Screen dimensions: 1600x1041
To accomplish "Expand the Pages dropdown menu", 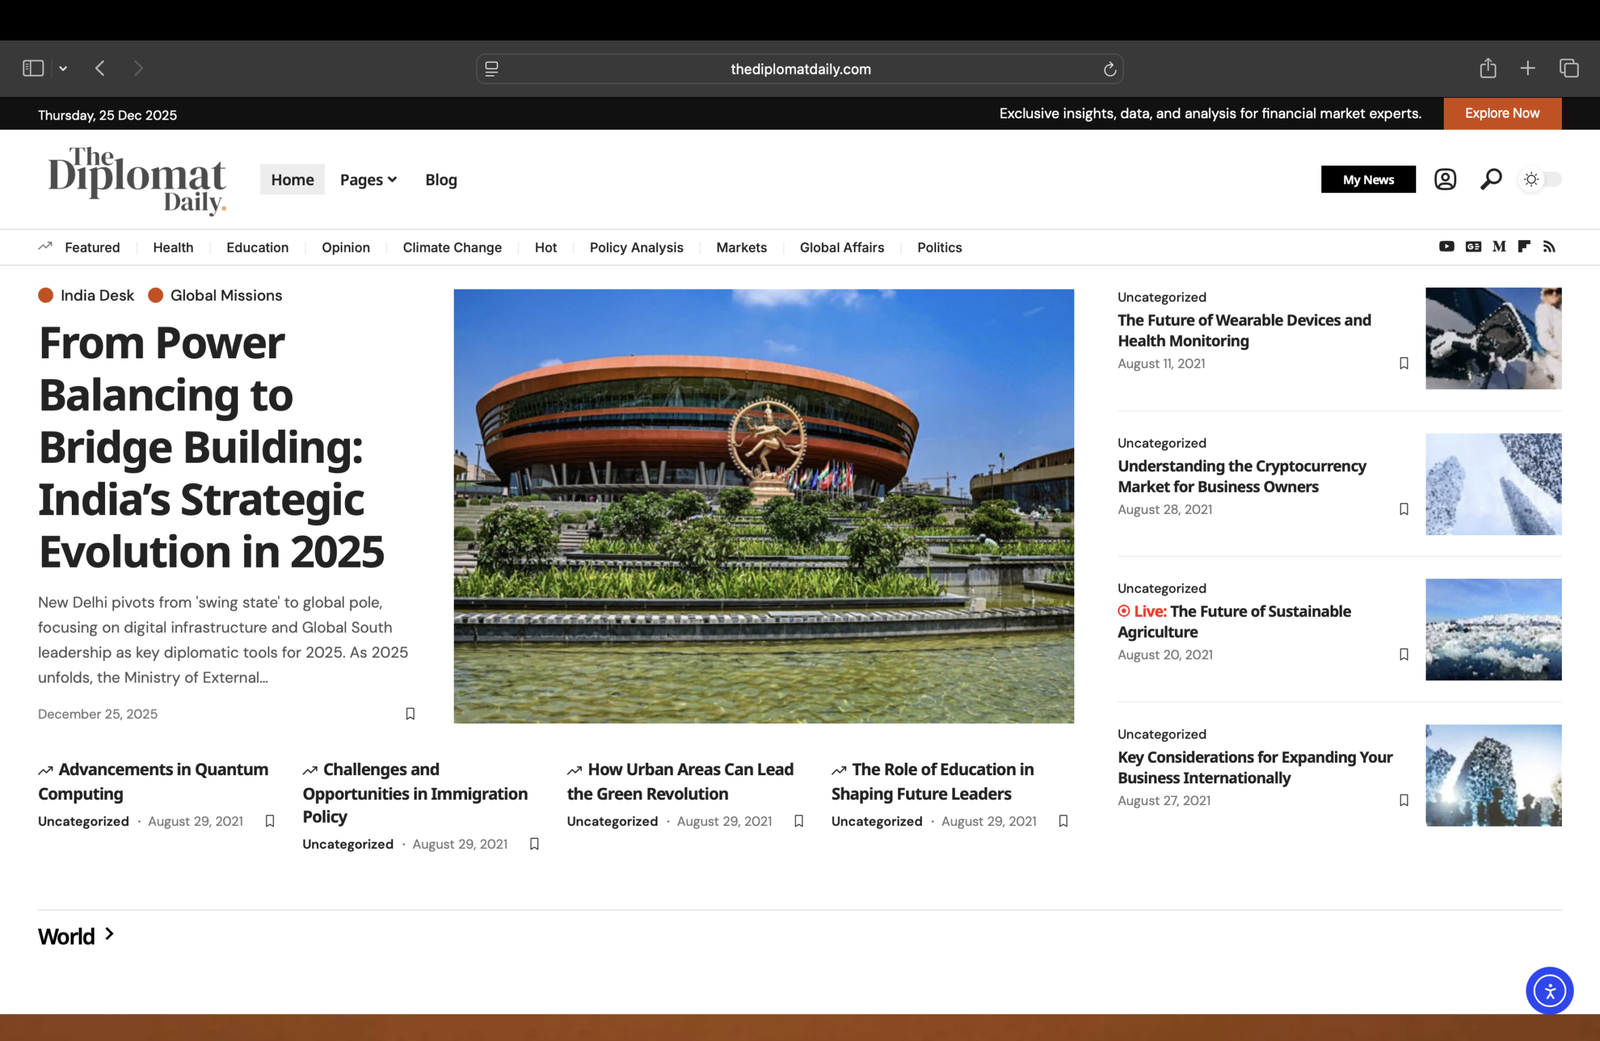I will [368, 179].
